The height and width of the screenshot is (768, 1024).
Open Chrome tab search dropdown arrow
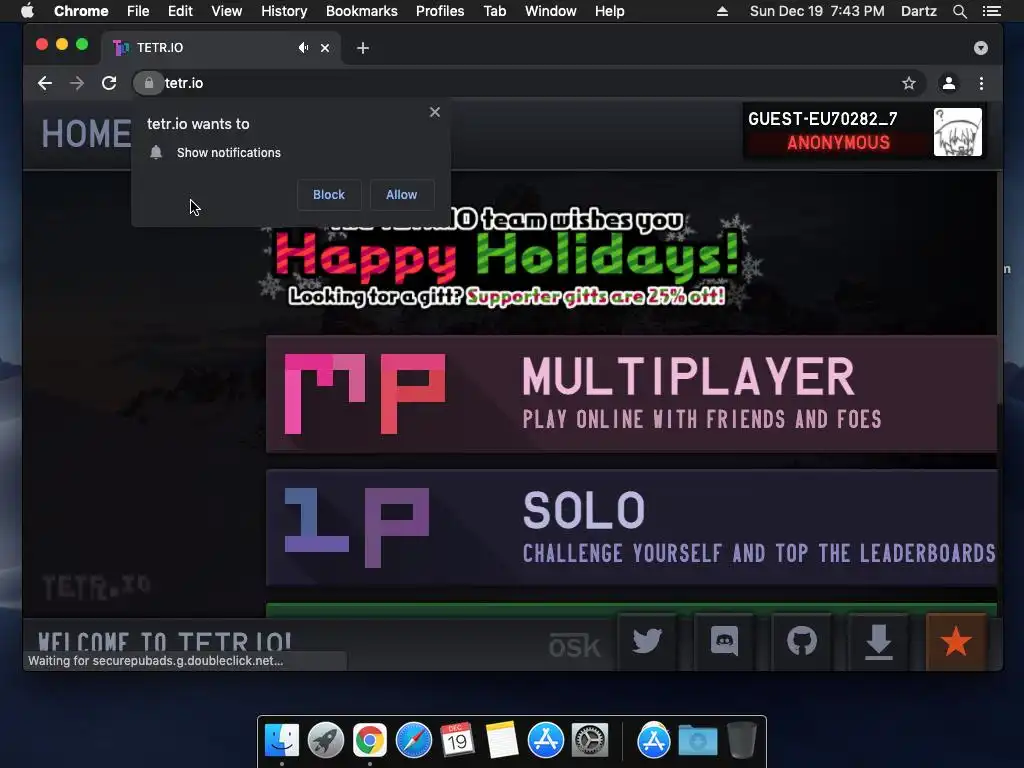(980, 48)
